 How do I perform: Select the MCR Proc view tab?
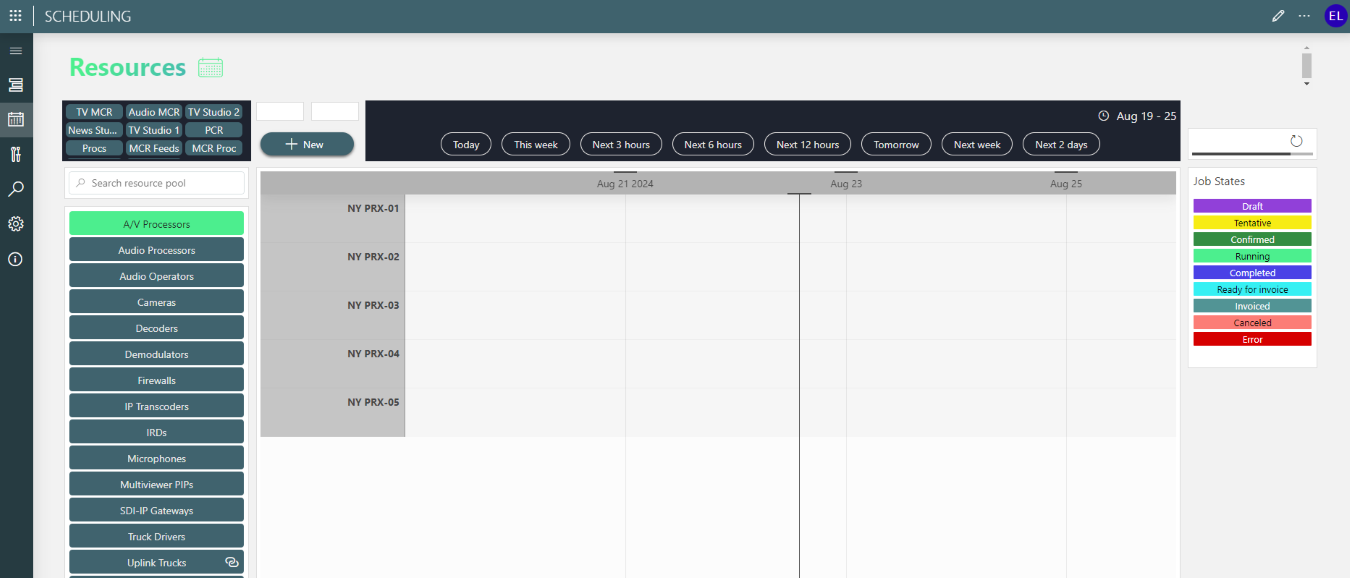[x=214, y=148]
